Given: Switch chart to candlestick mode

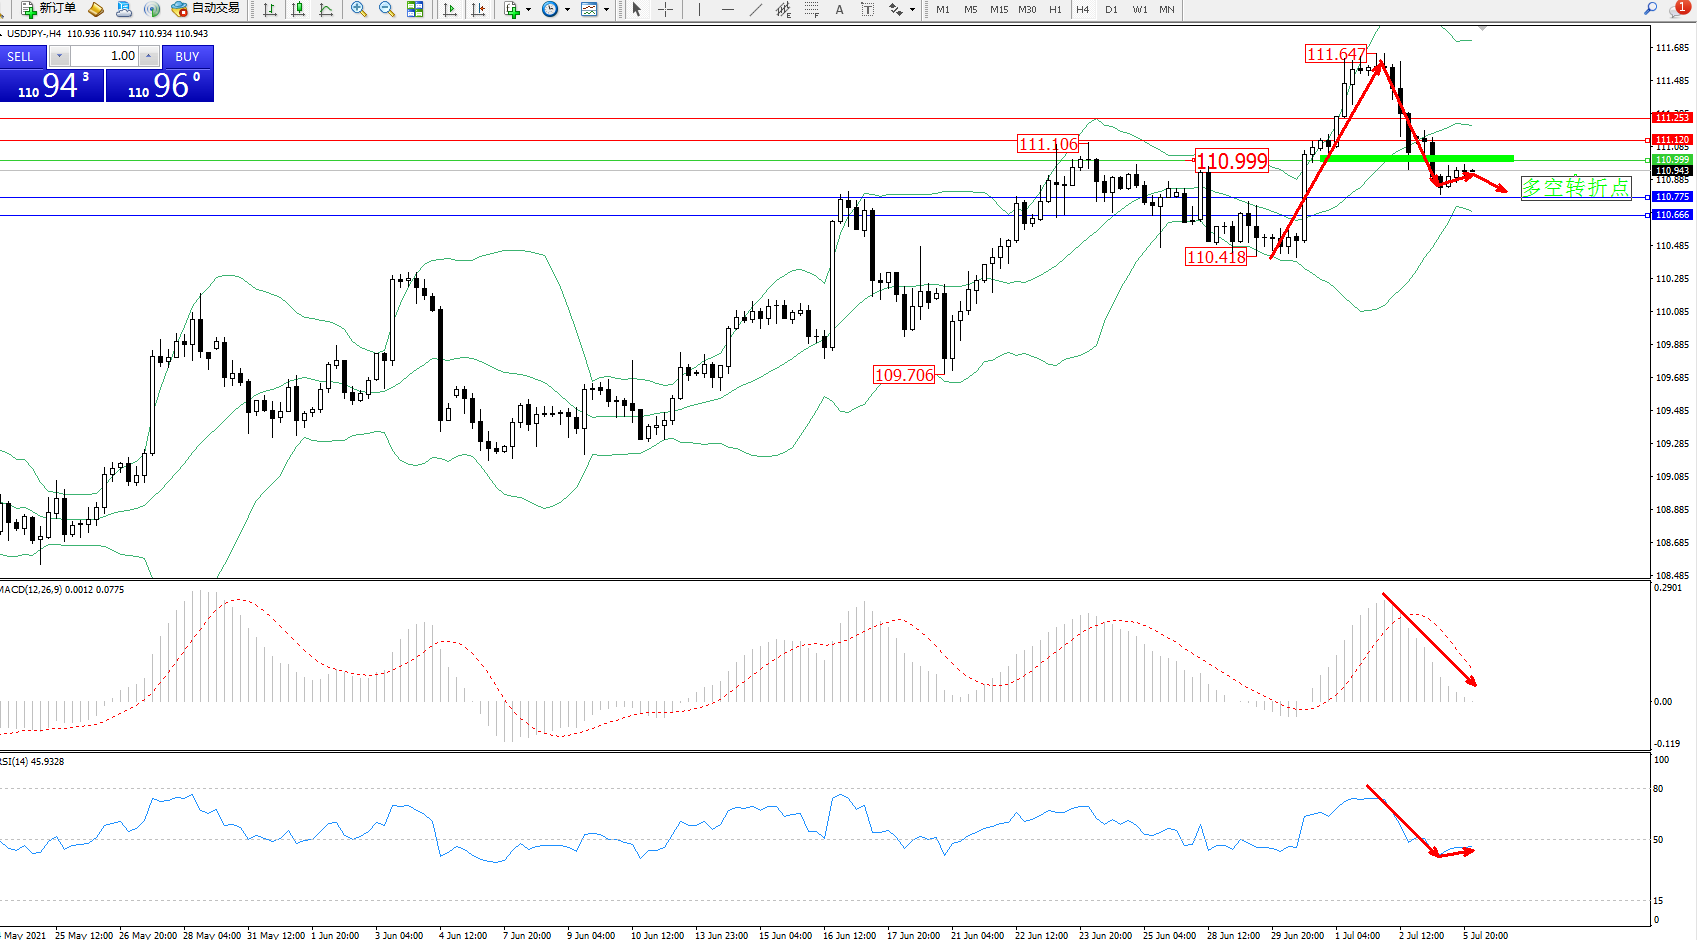Looking at the screenshot, I should pyautogui.click(x=298, y=9).
